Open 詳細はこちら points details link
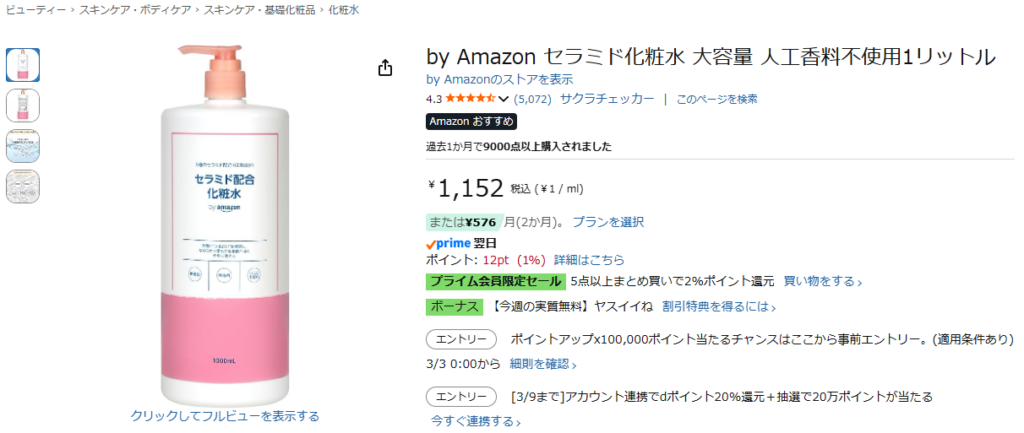 point(589,260)
